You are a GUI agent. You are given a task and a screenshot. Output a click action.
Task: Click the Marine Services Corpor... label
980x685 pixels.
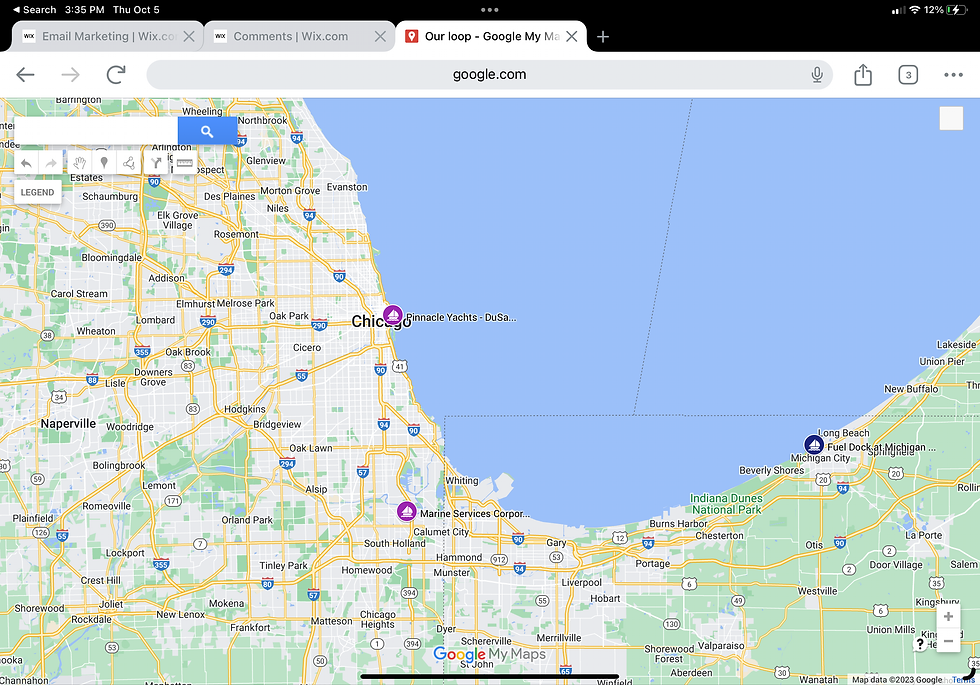474,514
